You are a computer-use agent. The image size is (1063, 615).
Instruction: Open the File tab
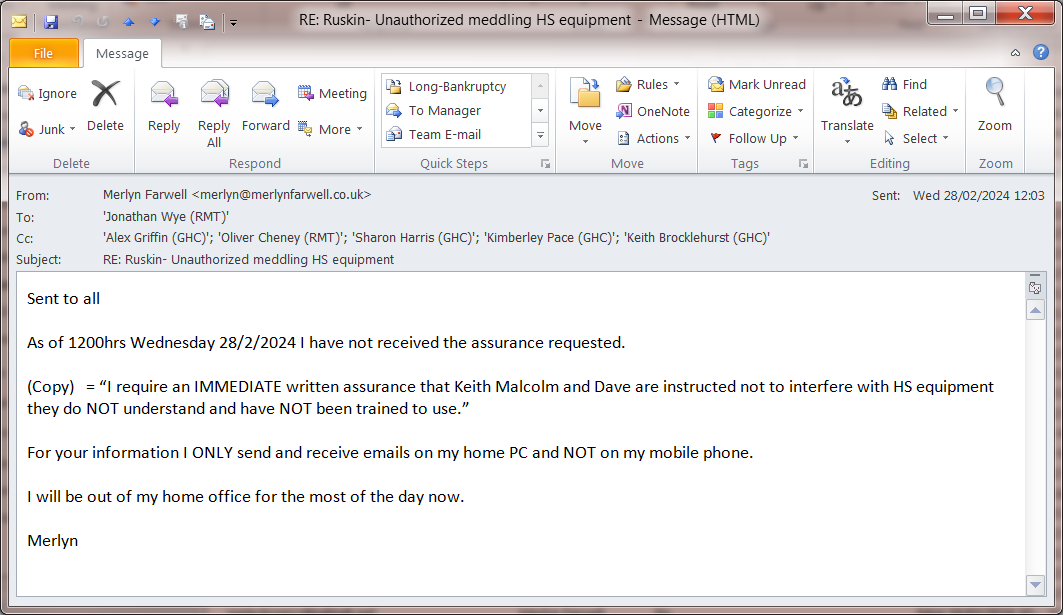pyautogui.click(x=44, y=53)
